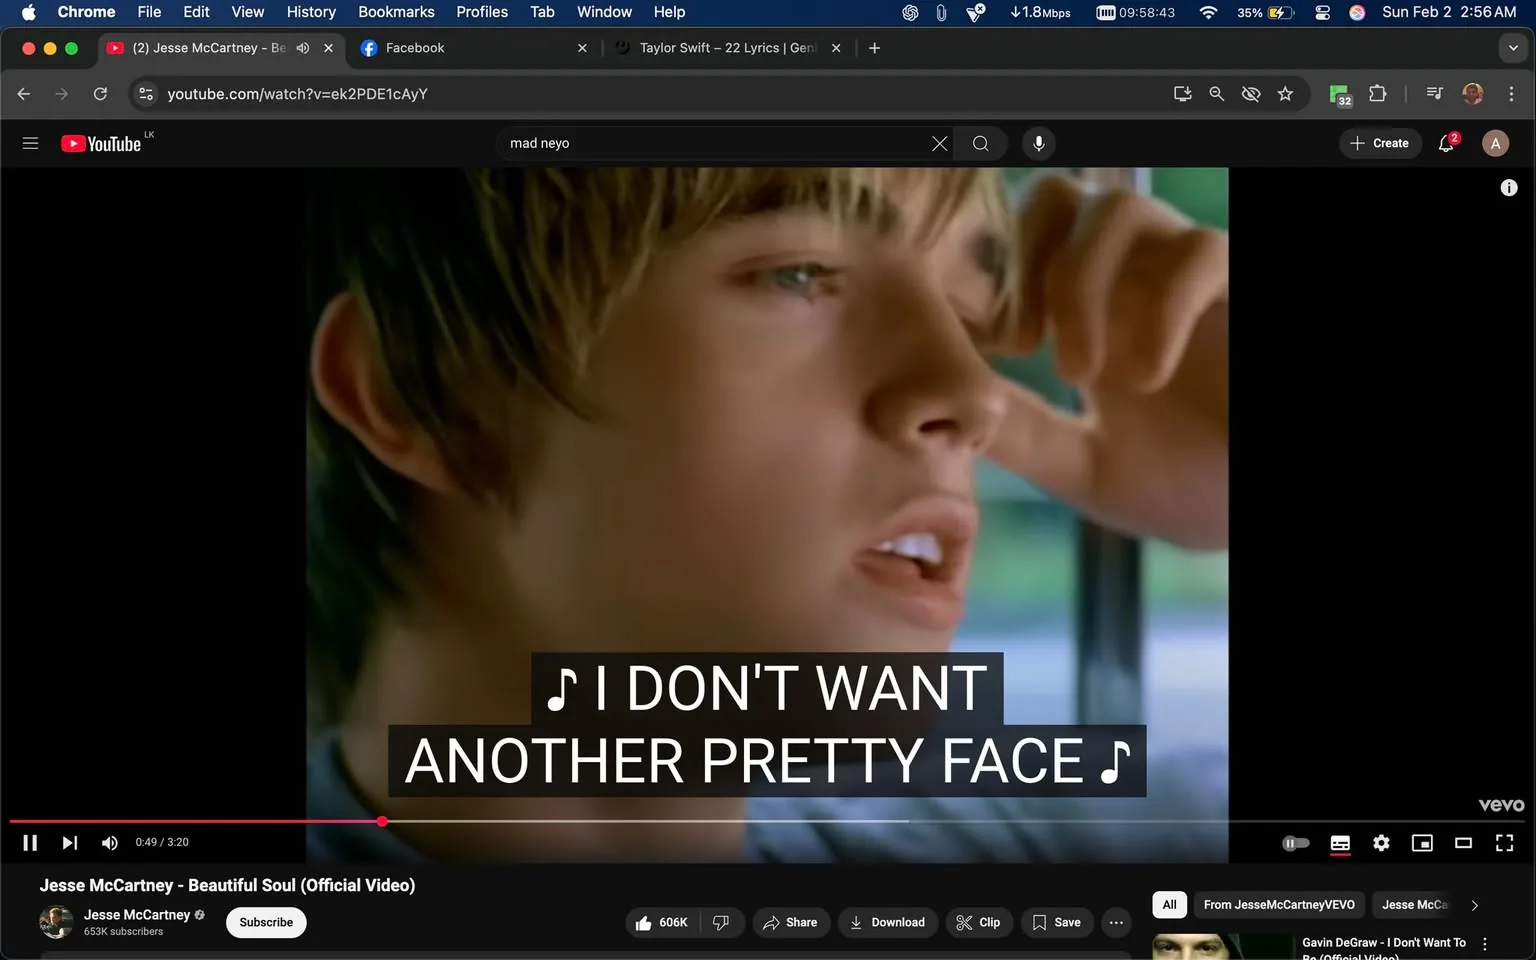1536x960 pixels.
Task: Share the Beautiful Soul video
Action: (790, 922)
